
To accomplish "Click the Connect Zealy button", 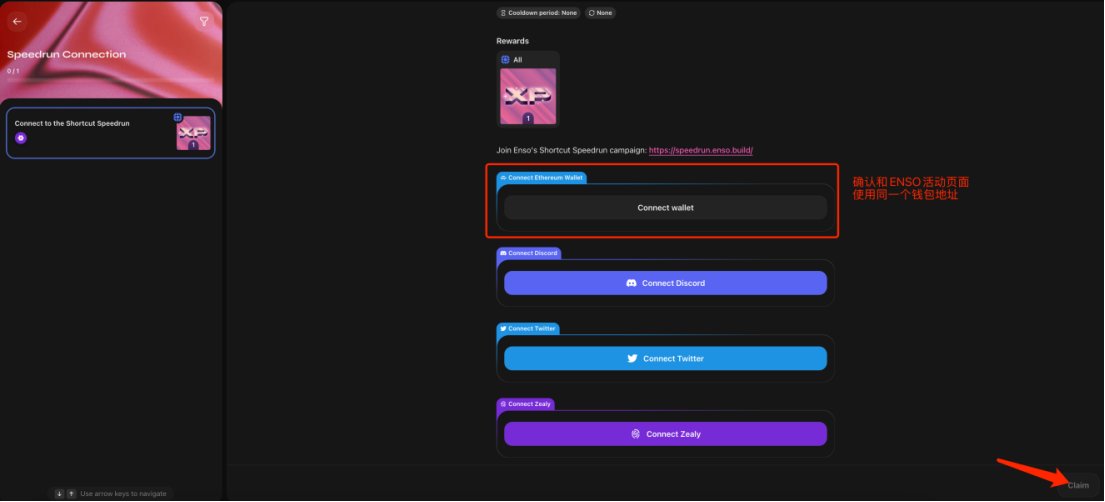I will click(x=665, y=434).
